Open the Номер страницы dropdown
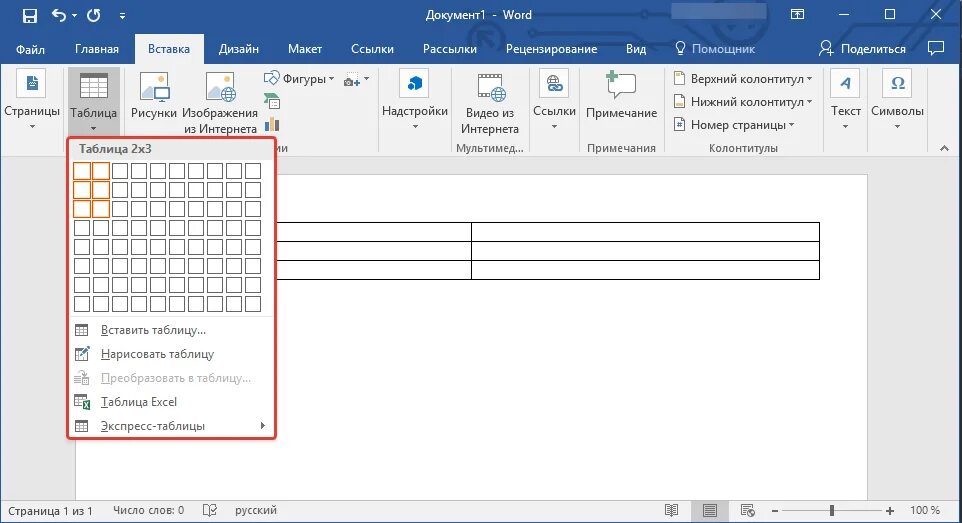The width and height of the screenshot is (962, 523). 734,125
